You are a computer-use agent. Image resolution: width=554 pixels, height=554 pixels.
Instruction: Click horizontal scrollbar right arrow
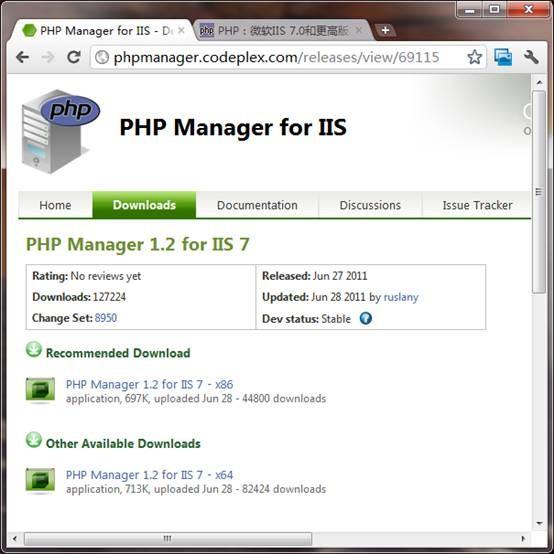(x=523, y=538)
